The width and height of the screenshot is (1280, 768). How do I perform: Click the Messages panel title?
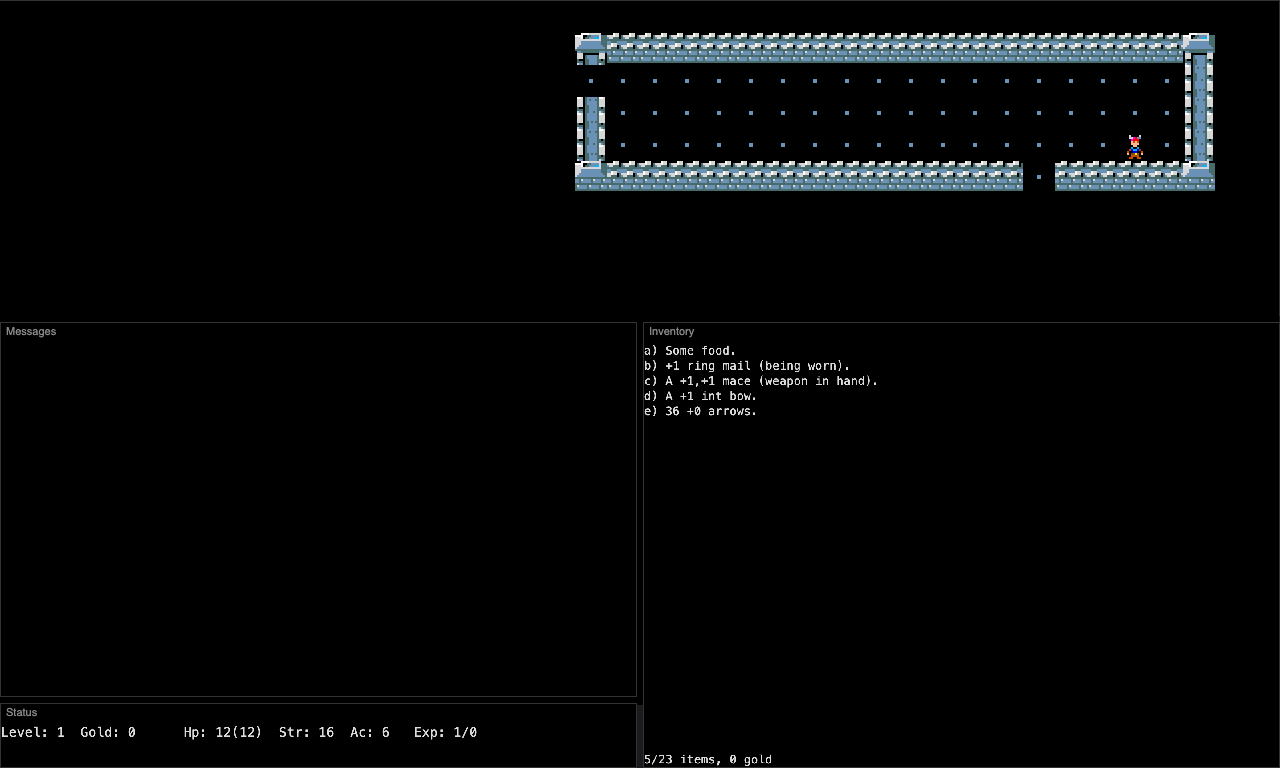pos(31,331)
